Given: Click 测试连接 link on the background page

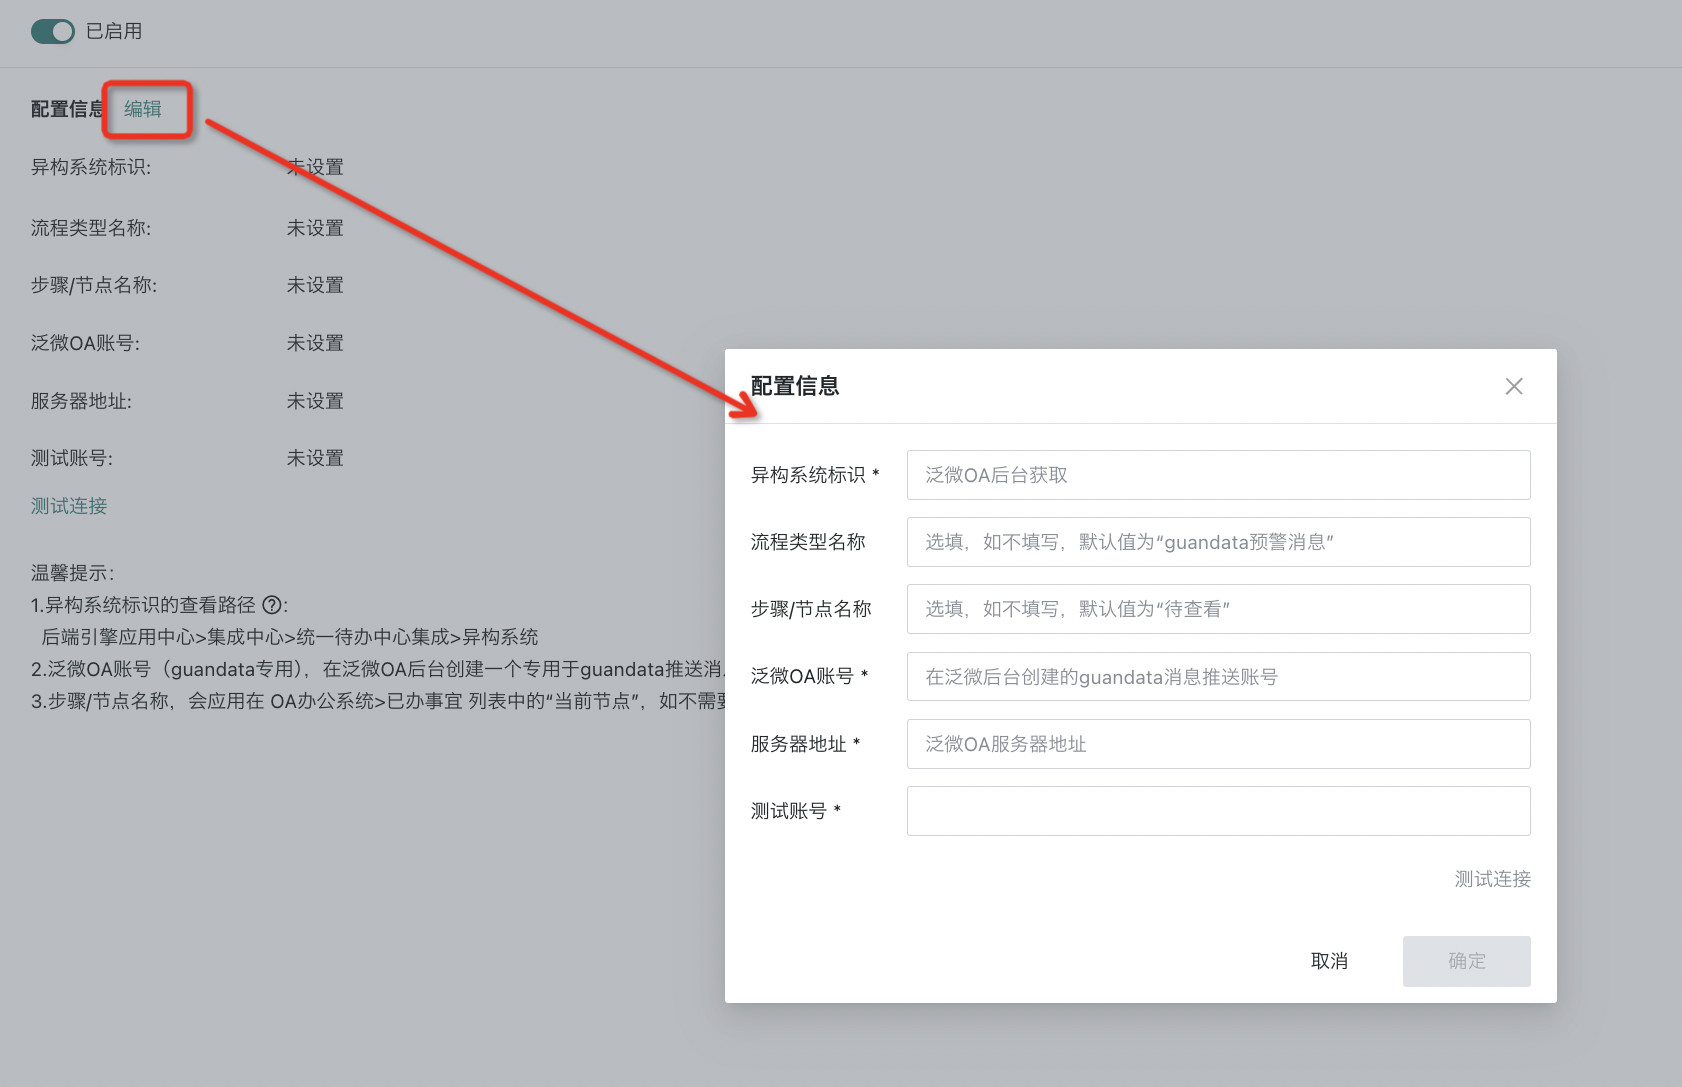Looking at the screenshot, I should [69, 506].
